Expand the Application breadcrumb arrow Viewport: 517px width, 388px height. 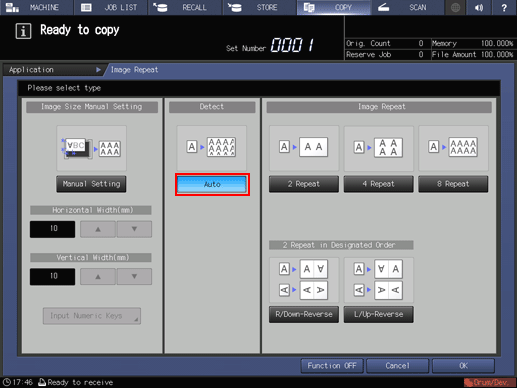(x=98, y=70)
